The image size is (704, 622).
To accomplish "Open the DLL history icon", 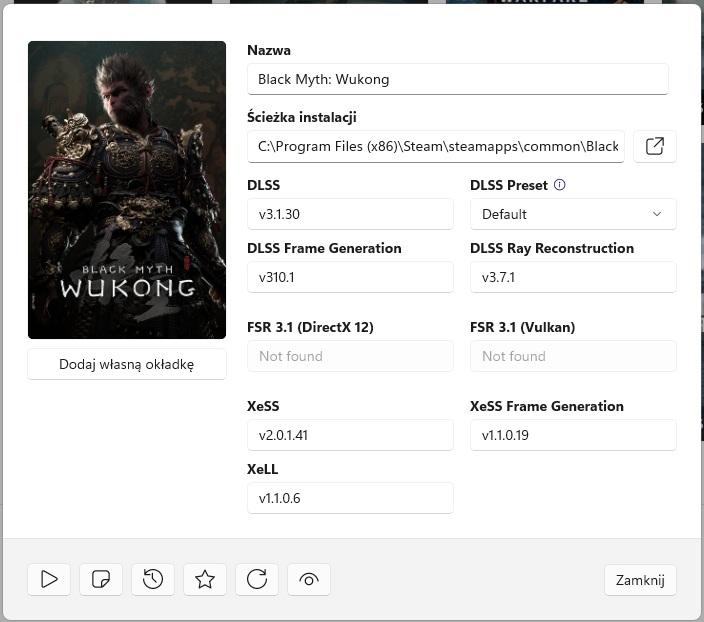I will (153, 579).
